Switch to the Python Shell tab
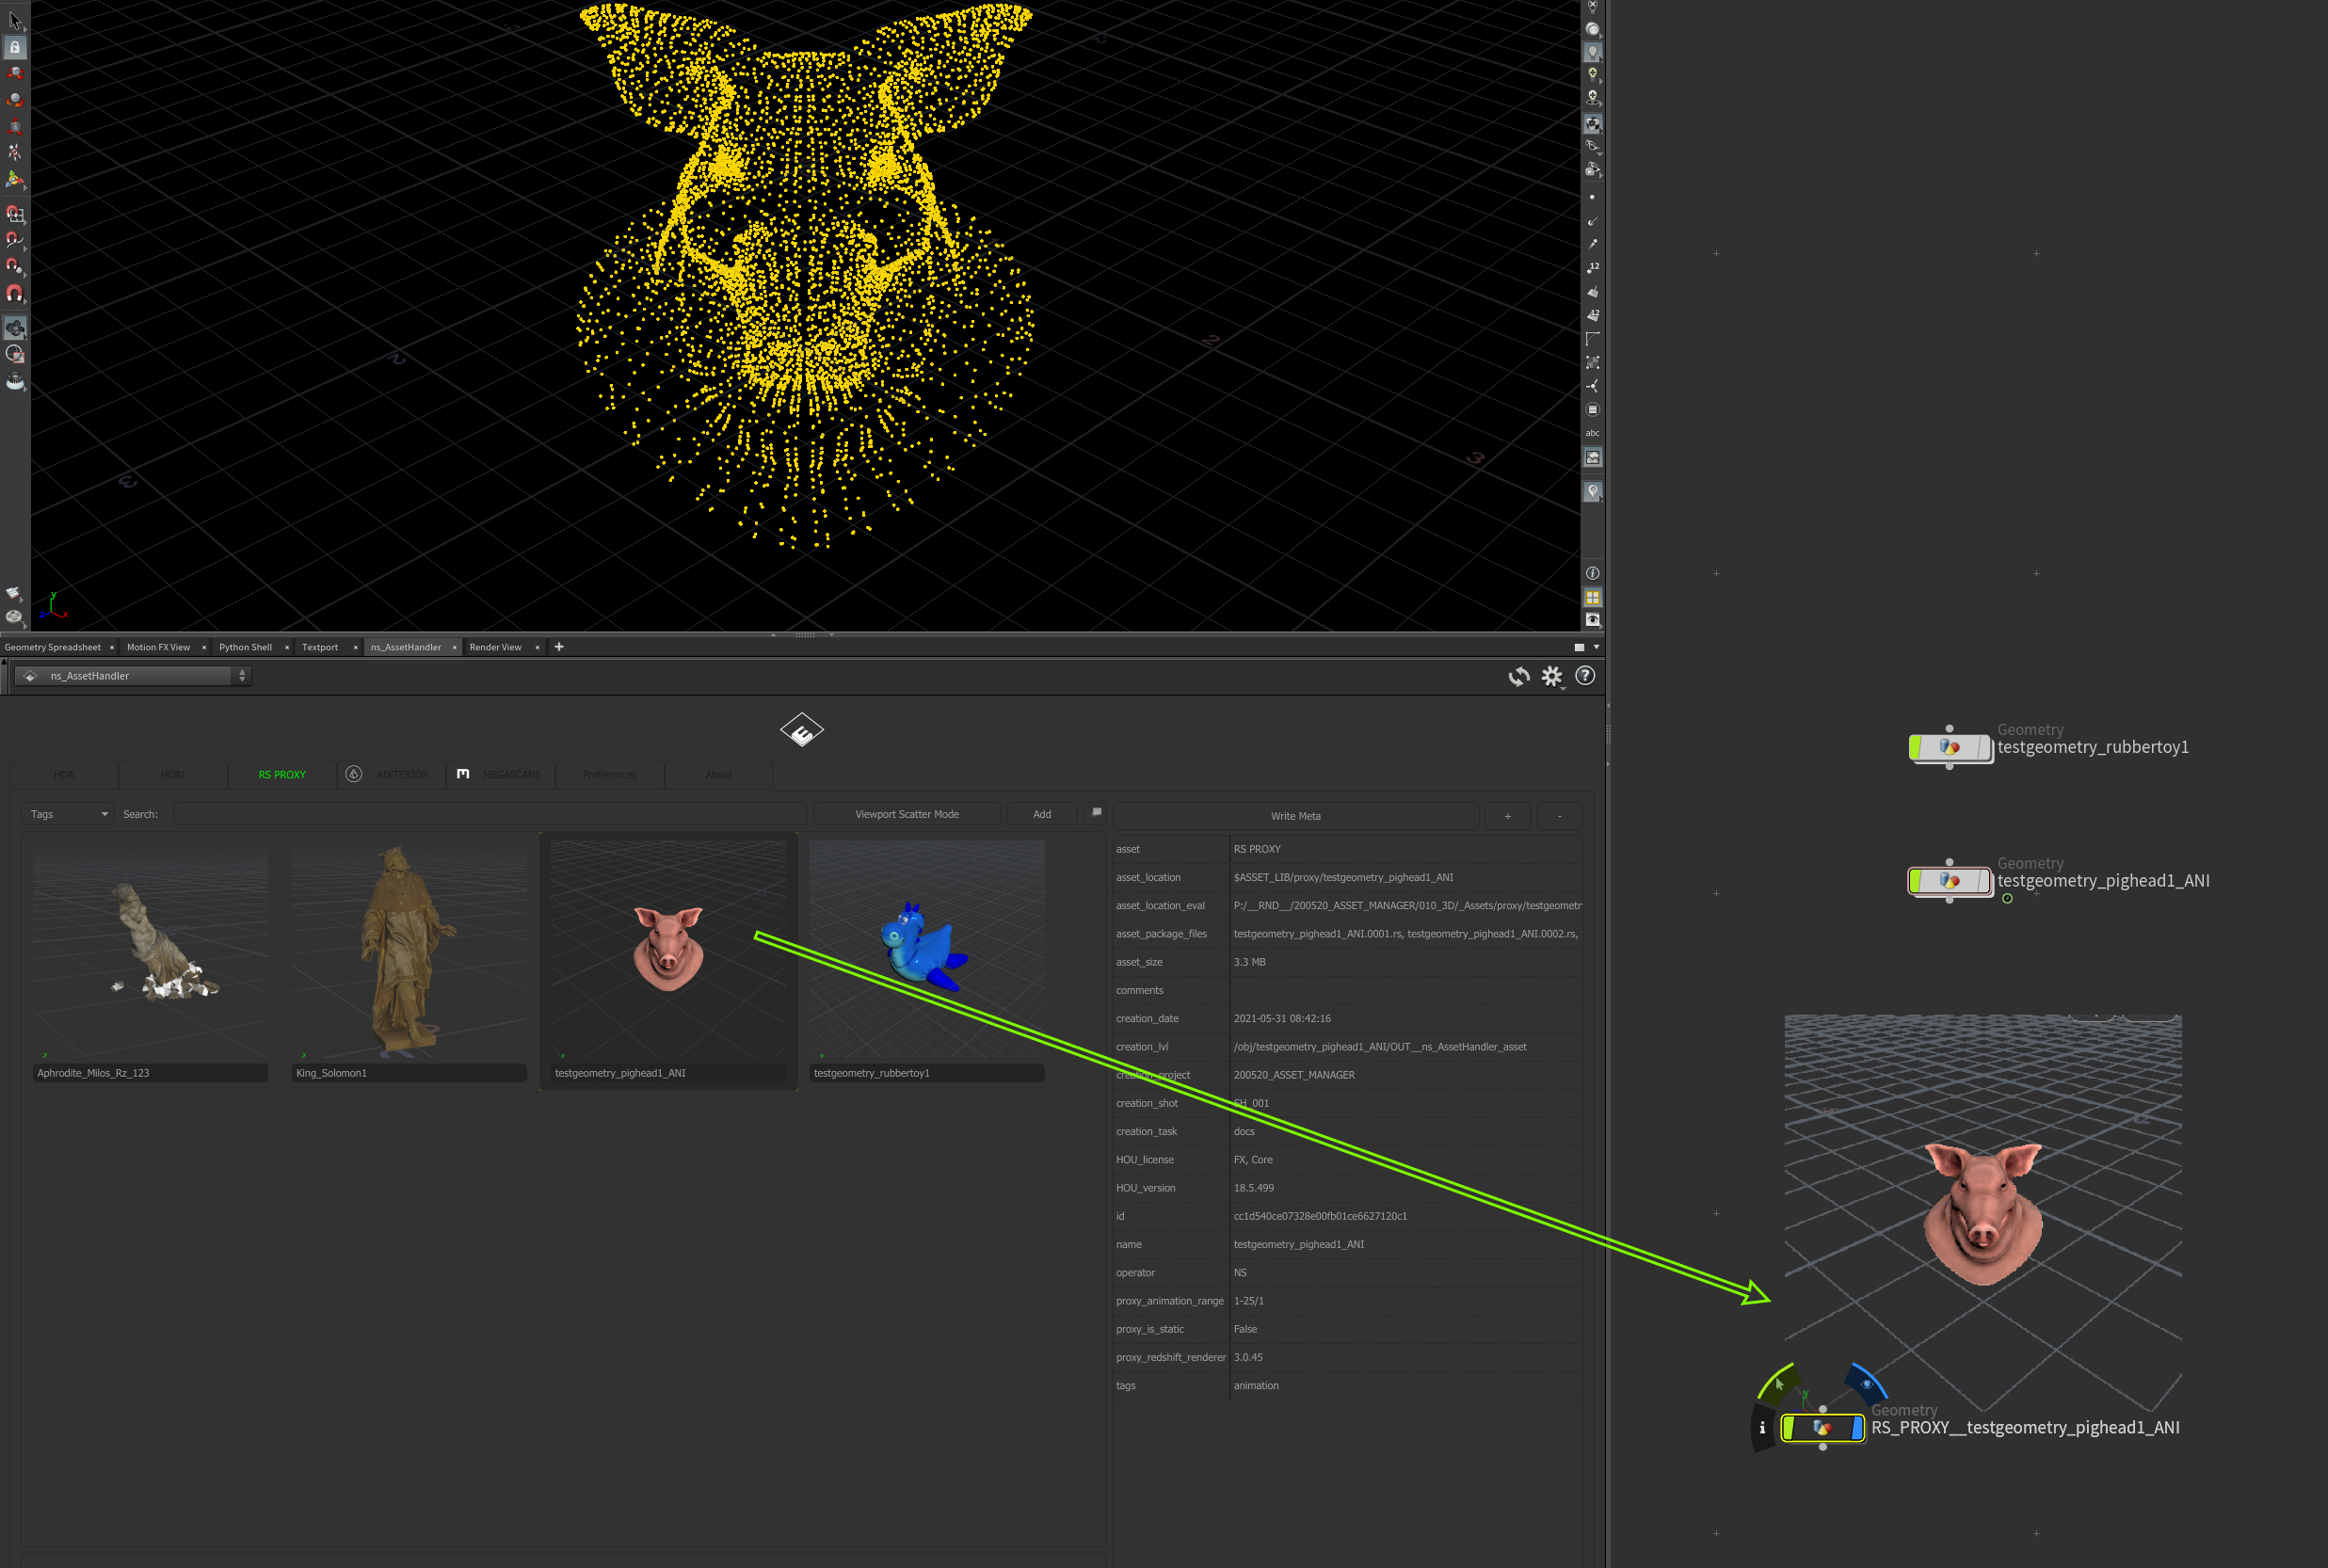Screen dimensions: 2328x1568 [x=246, y=647]
